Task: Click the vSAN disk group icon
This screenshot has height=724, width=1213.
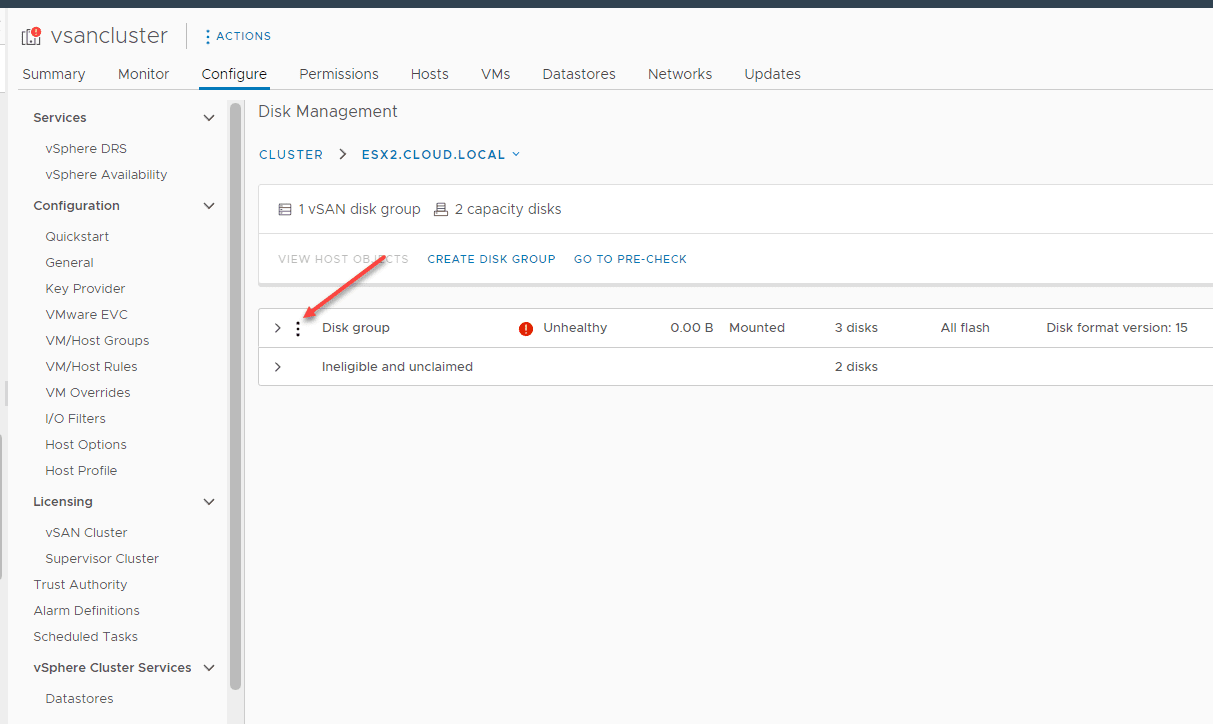Action: (286, 210)
